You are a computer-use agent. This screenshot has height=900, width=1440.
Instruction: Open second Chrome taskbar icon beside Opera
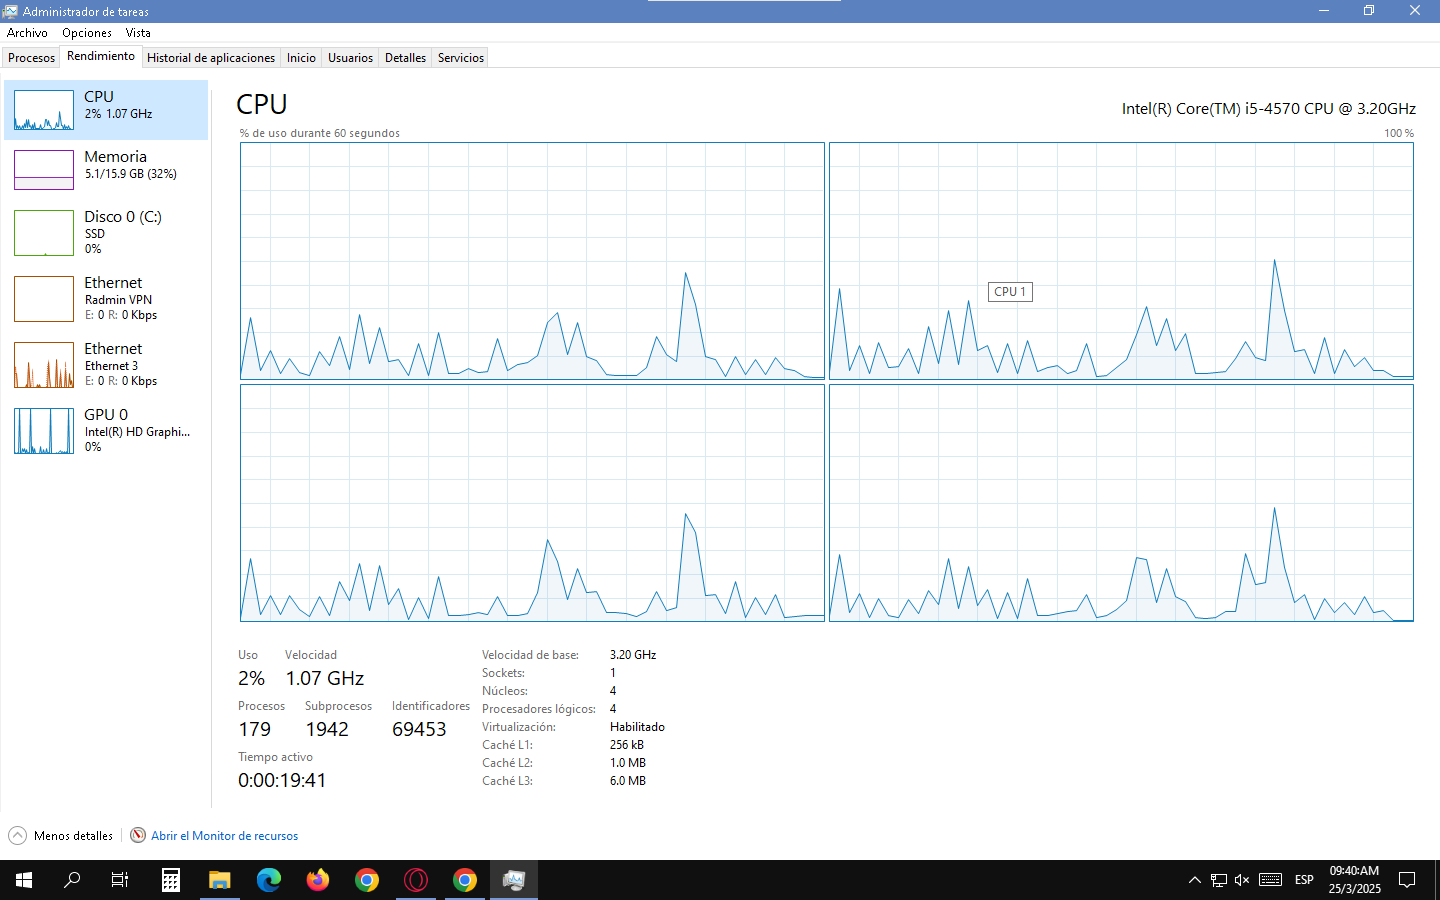coord(465,880)
